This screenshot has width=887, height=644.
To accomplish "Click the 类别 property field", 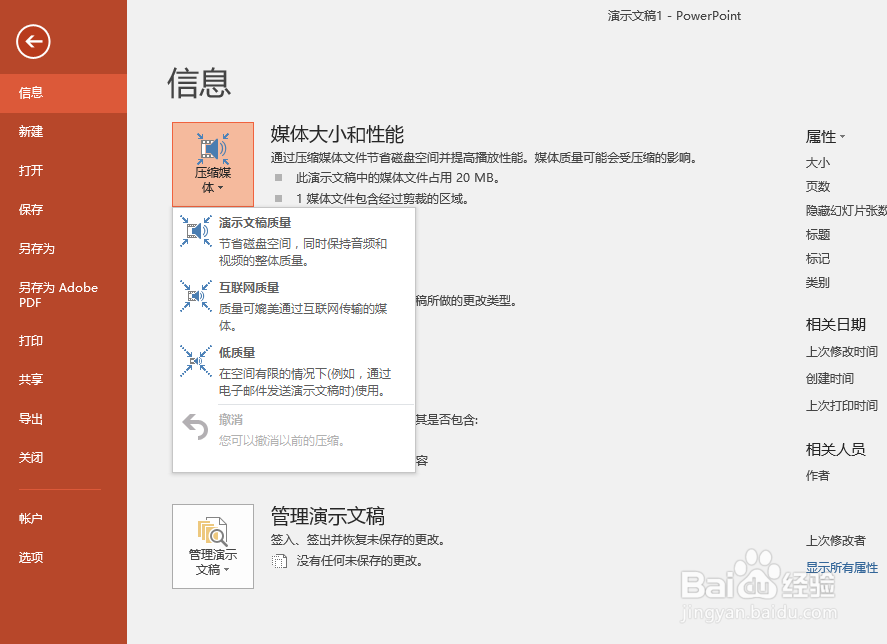I will click(x=817, y=282).
